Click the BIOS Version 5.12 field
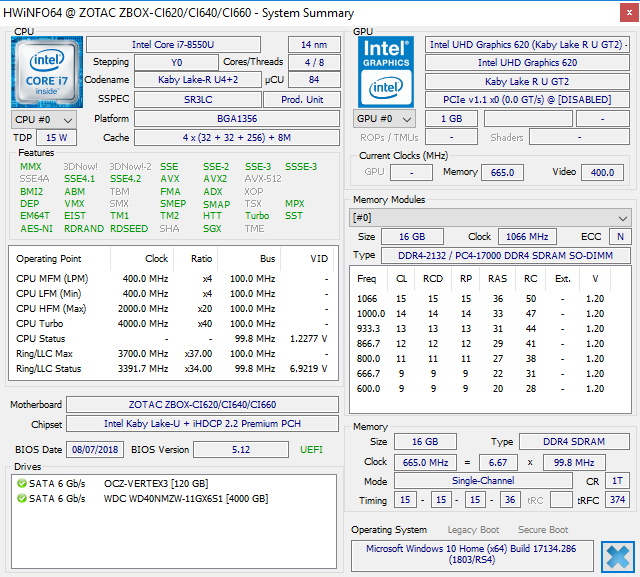The height and width of the screenshot is (577, 640). 241,450
